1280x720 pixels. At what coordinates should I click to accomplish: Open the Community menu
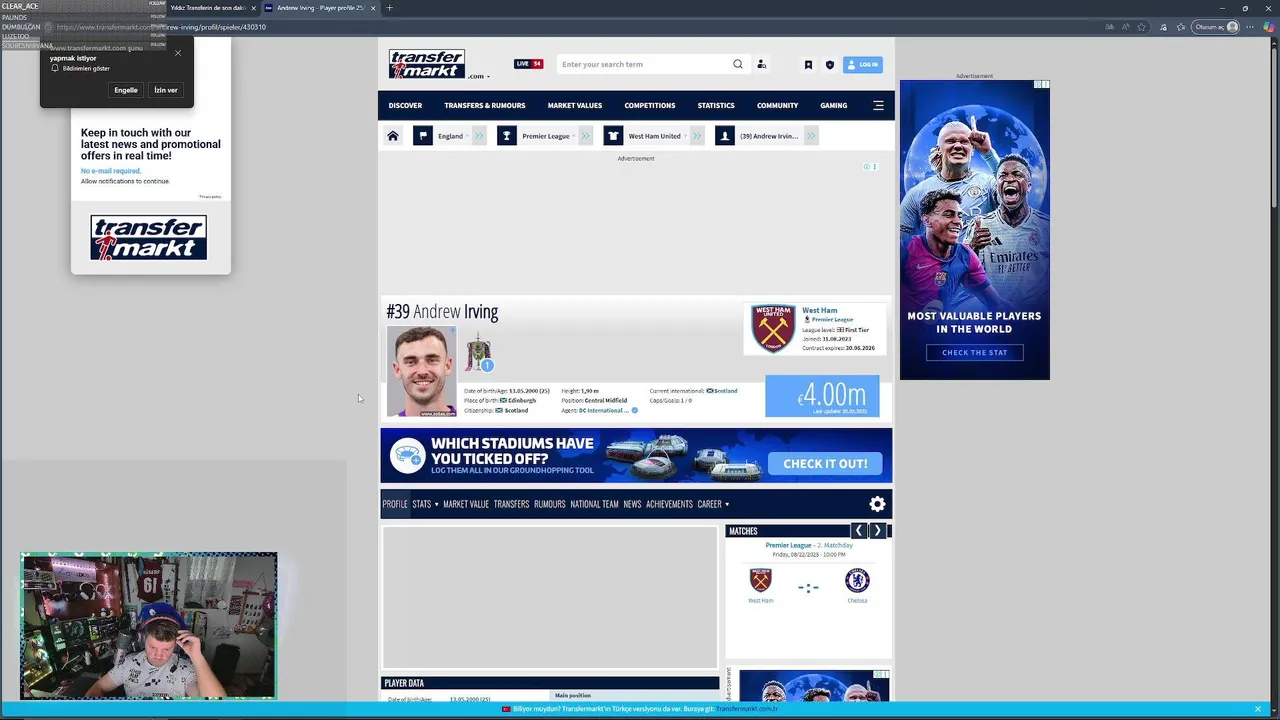point(777,105)
